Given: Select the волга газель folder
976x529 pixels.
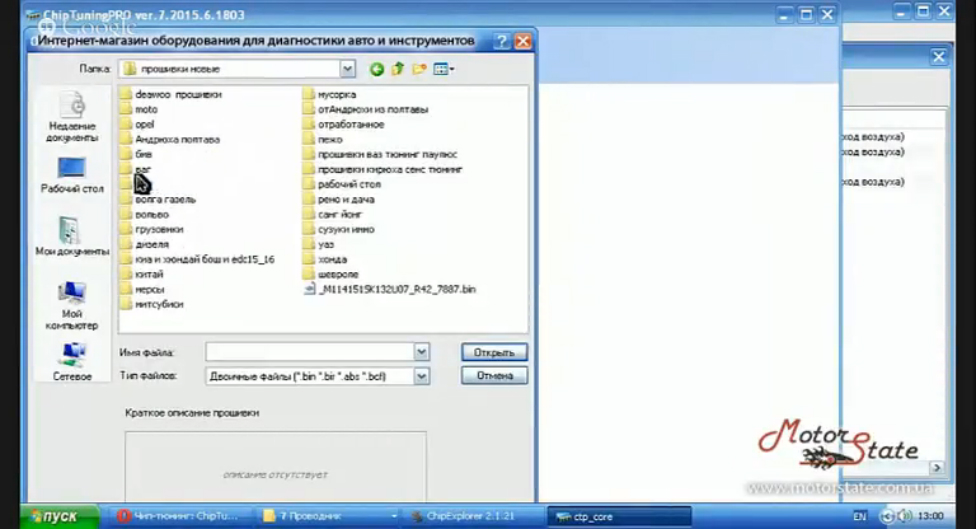Looking at the screenshot, I should coord(158,199).
